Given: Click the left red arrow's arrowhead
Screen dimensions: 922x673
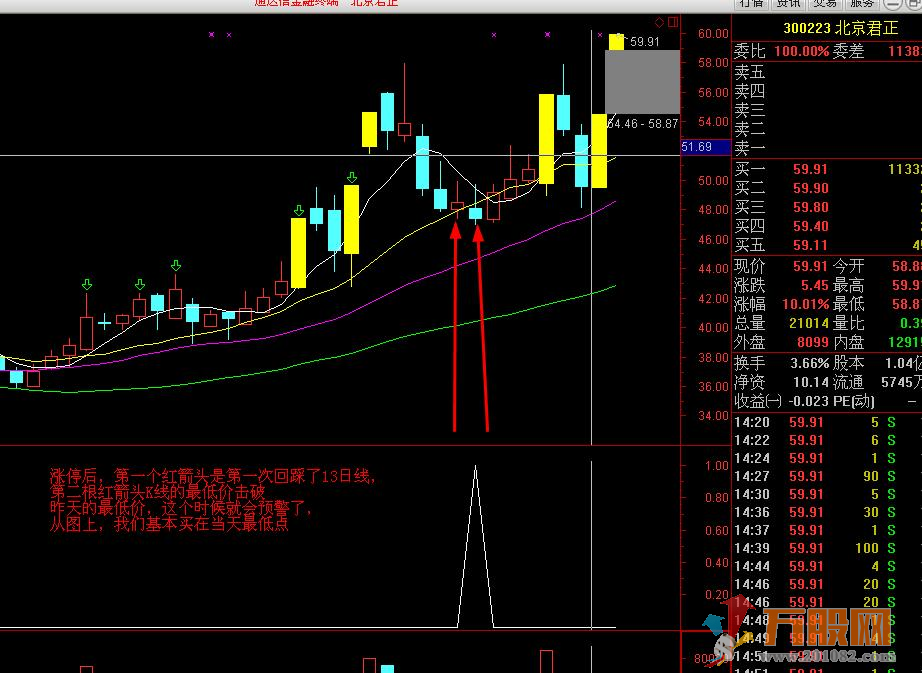Looking at the screenshot, I should [x=455, y=230].
